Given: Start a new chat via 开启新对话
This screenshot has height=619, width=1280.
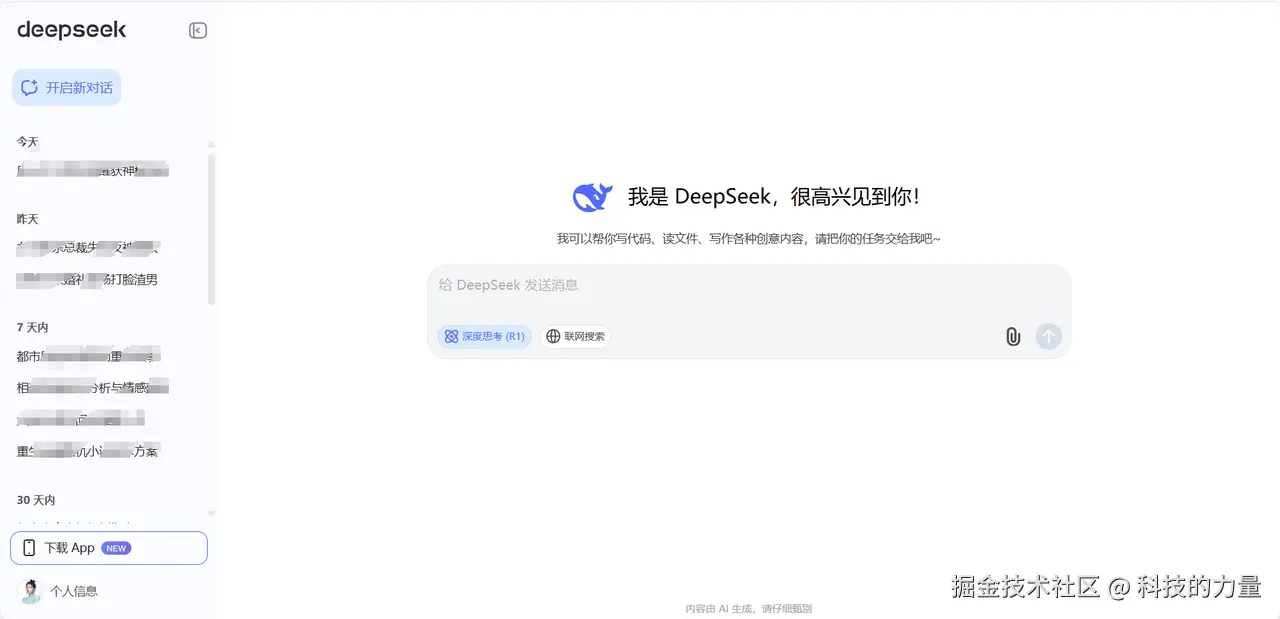Looking at the screenshot, I should coord(67,88).
